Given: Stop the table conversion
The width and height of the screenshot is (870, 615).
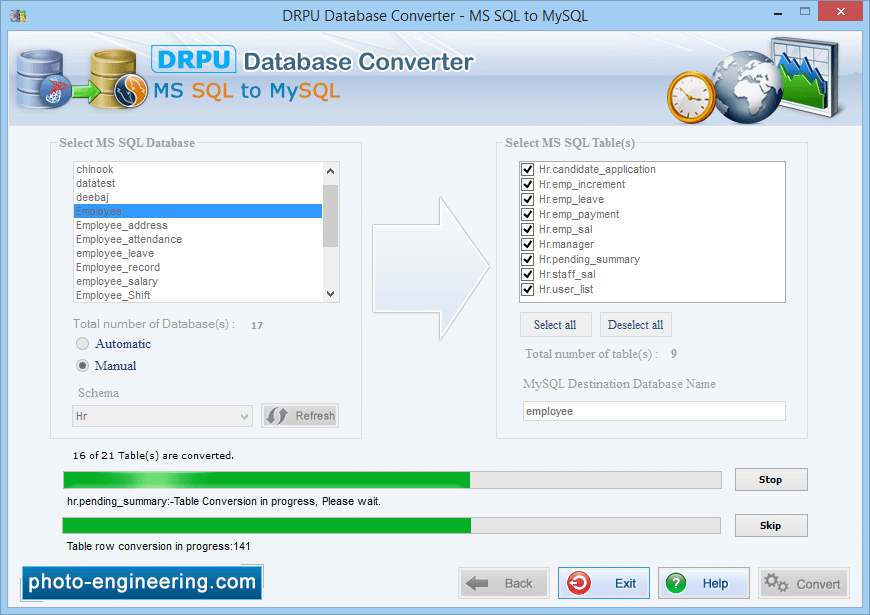Looking at the screenshot, I should [771, 480].
